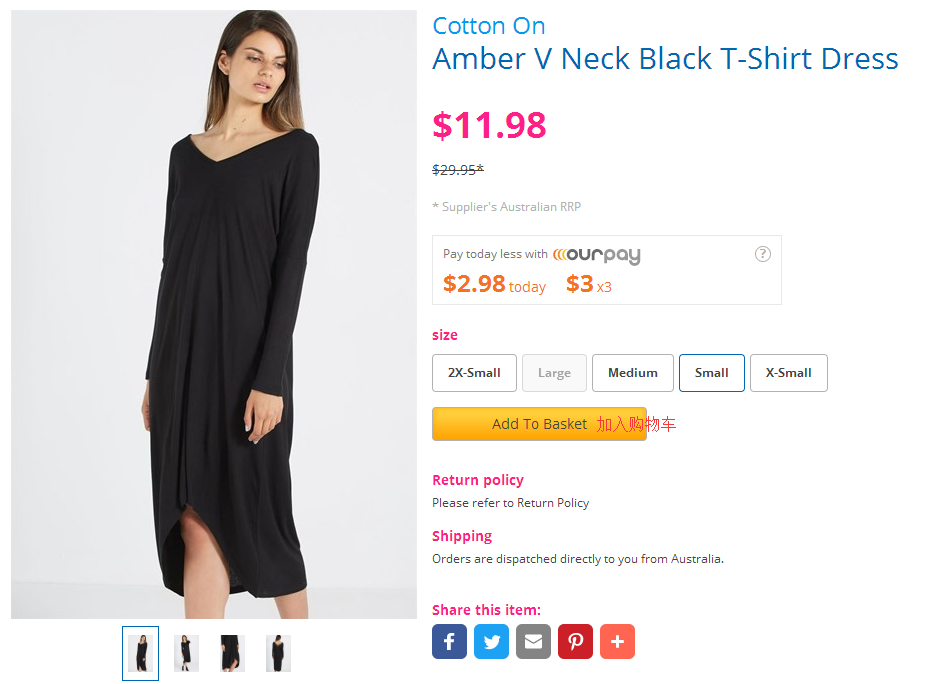941x684 pixels.
Task: View first dress thumbnail
Action: click(x=140, y=653)
